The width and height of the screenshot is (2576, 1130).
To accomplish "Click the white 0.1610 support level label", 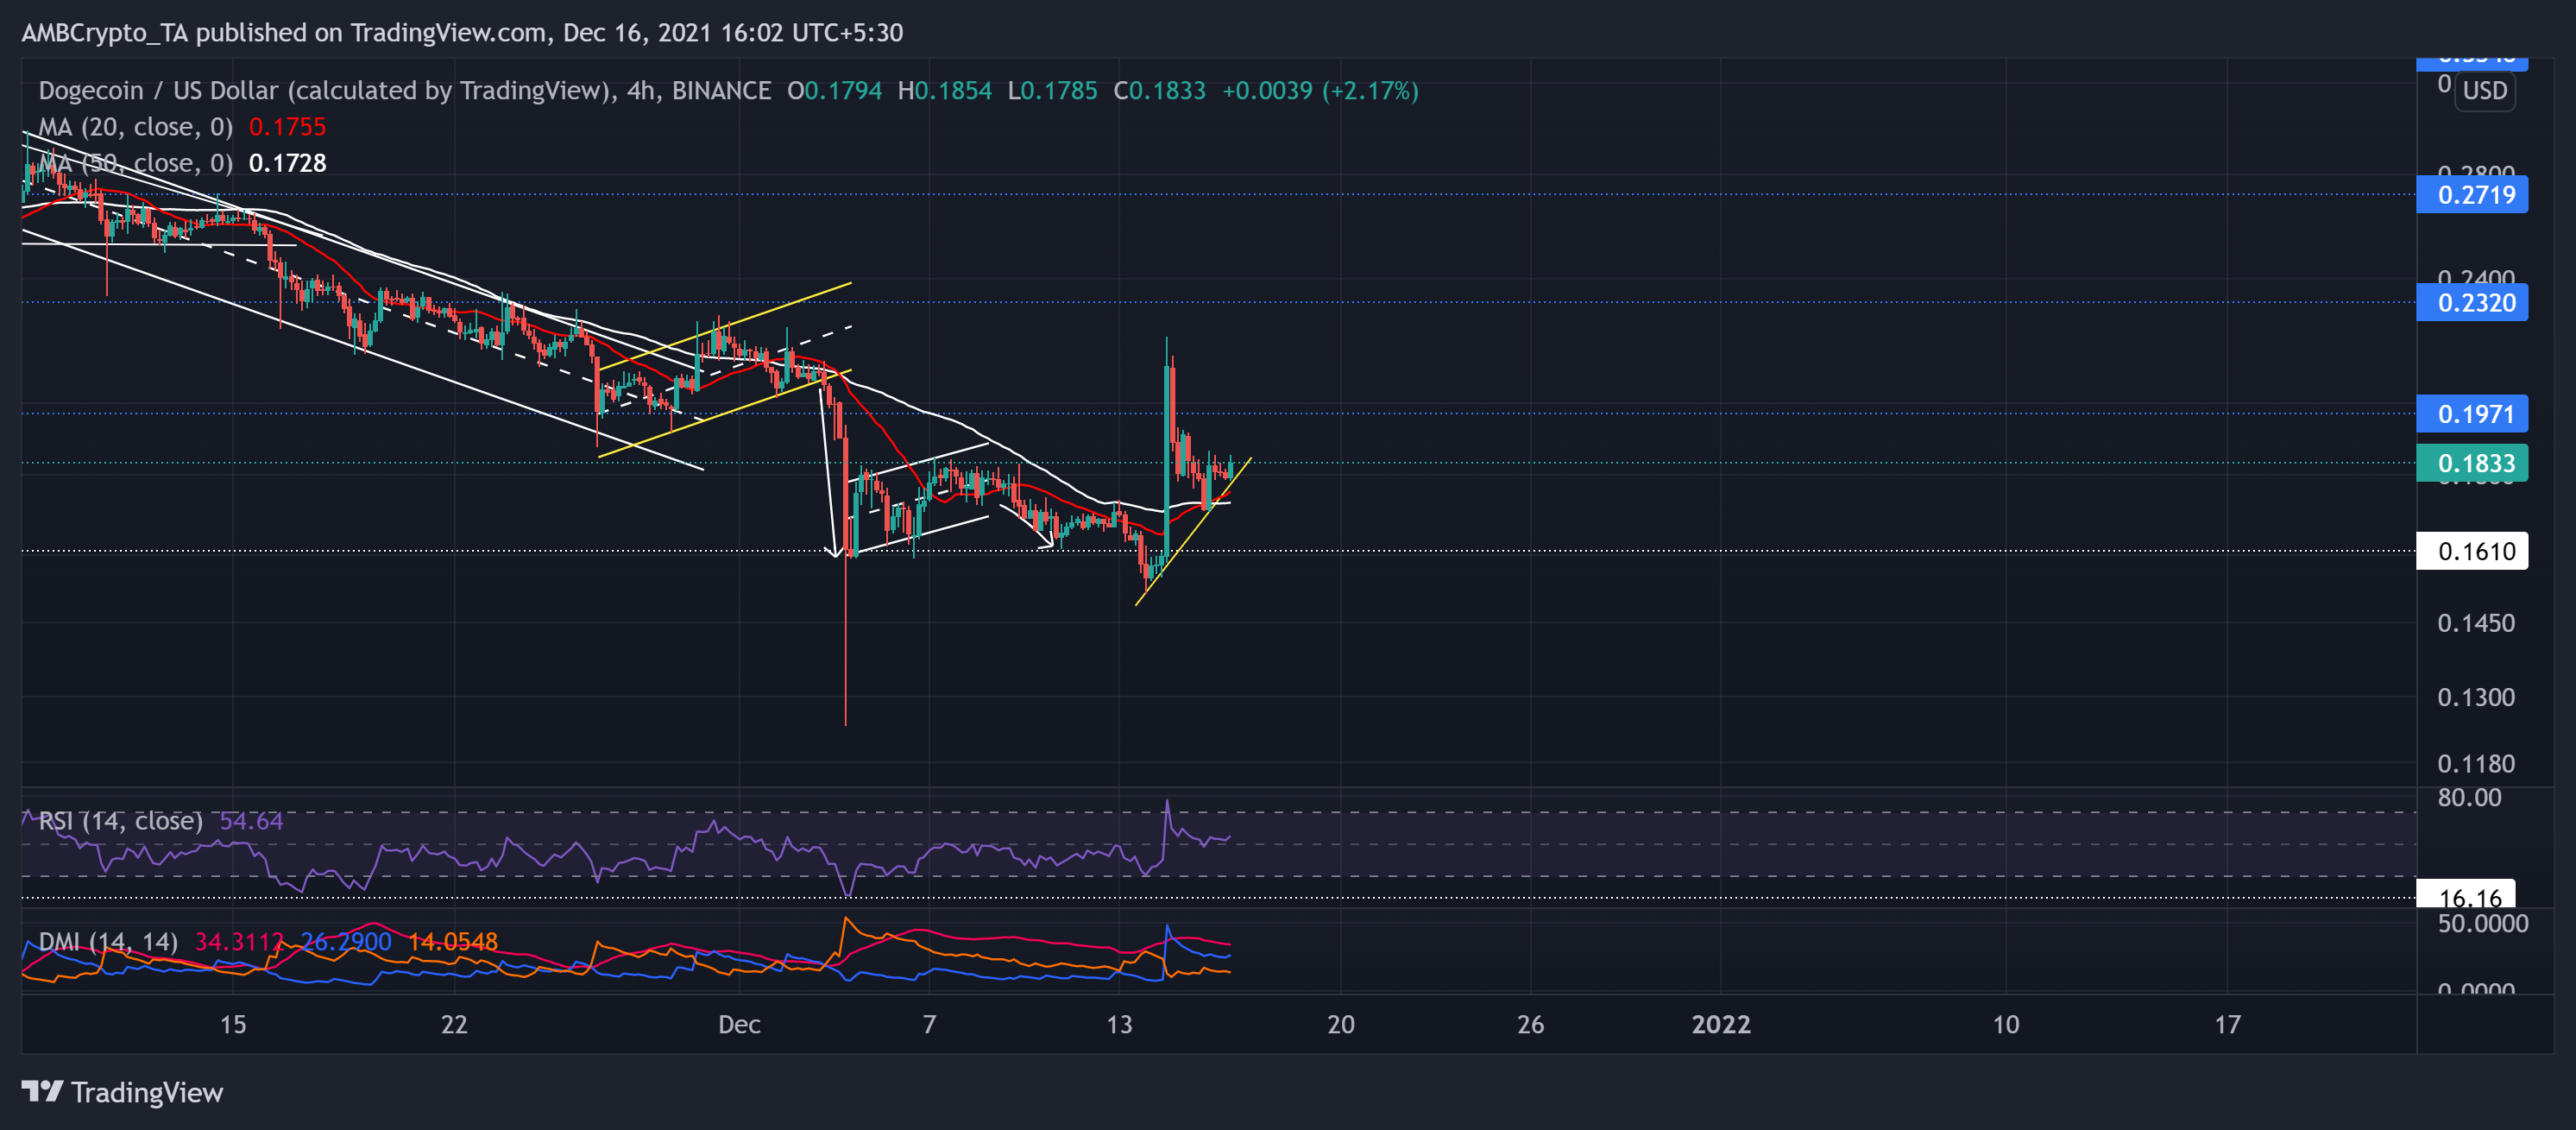I will (2472, 551).
